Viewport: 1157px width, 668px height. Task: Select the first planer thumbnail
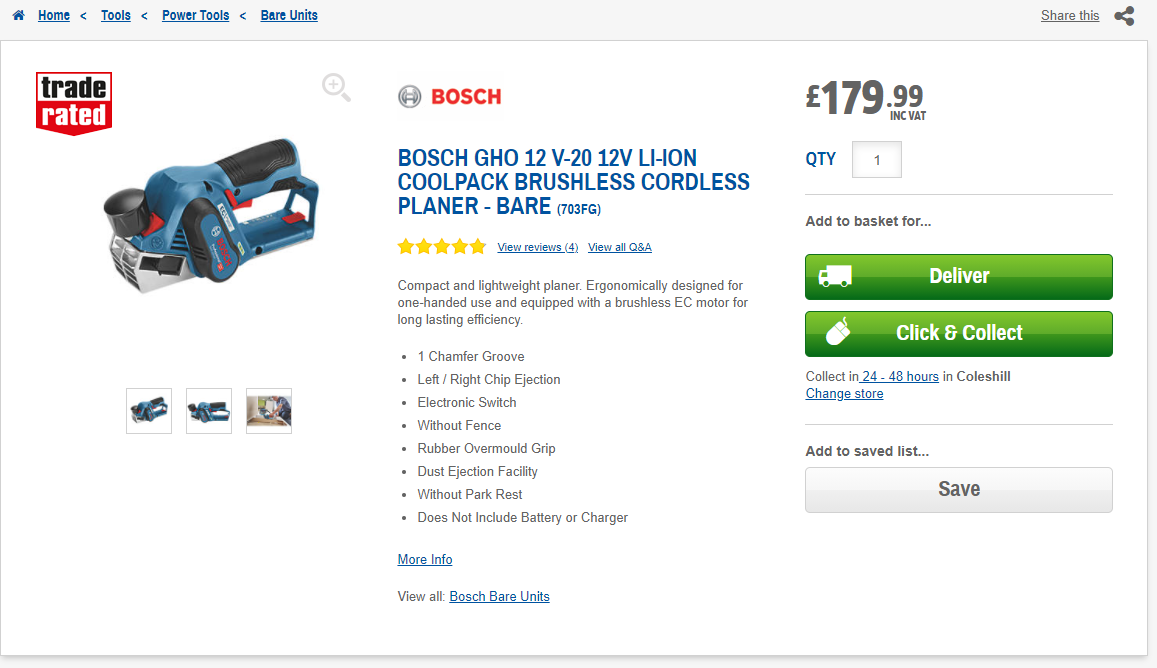coord(149,411)
